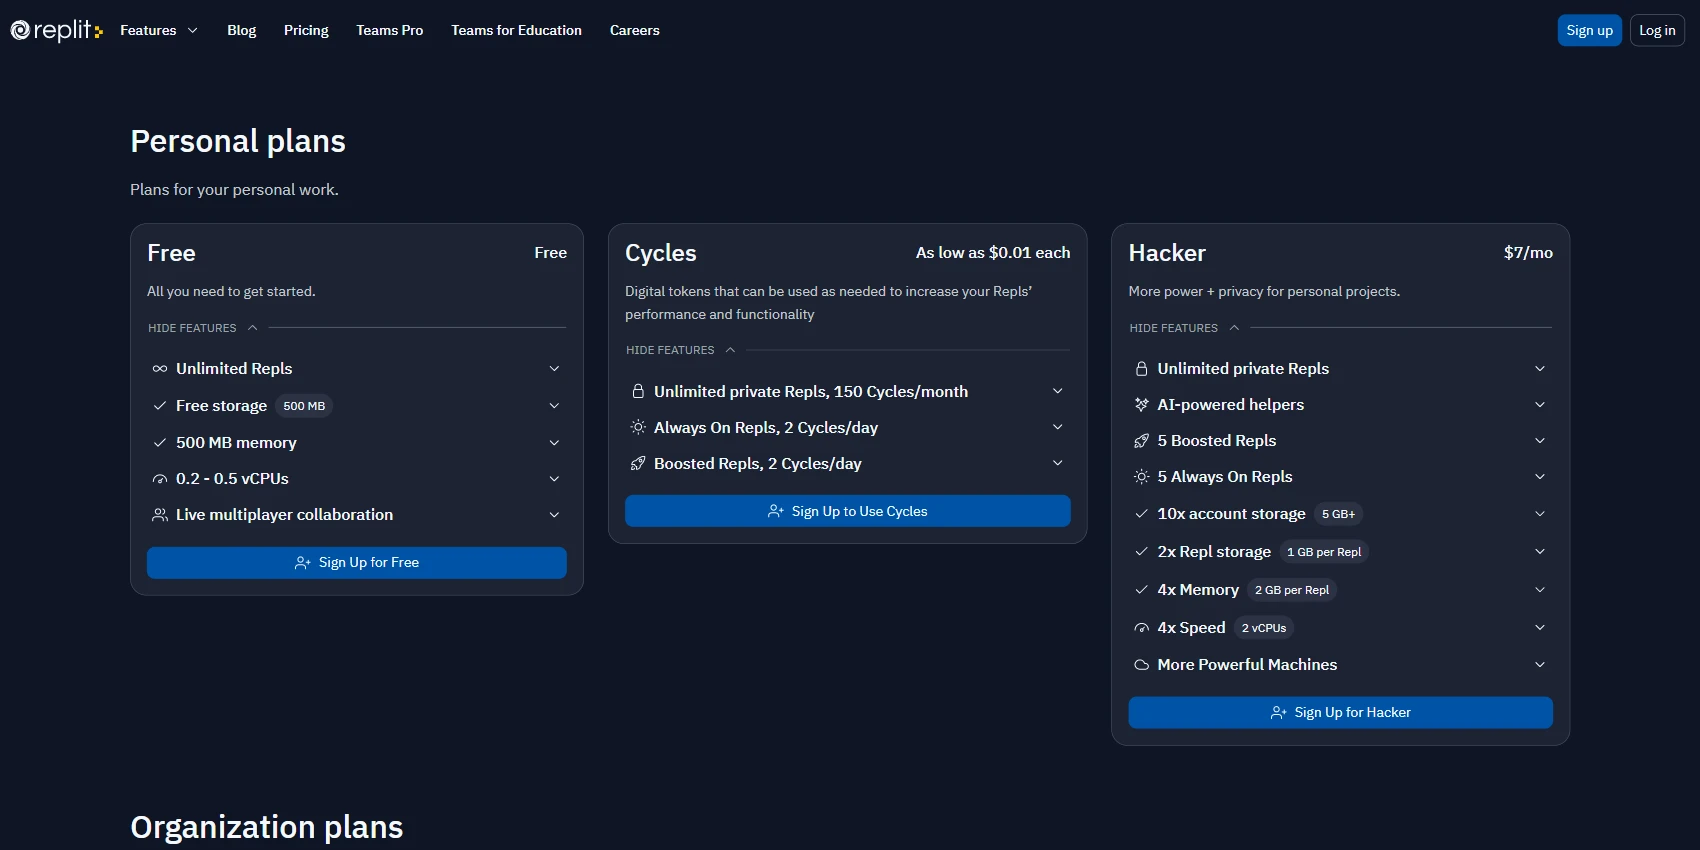Expand the Hacker Unlimited private Repls chevron
Viewport: 1700px width, 850px height.
1540,369
